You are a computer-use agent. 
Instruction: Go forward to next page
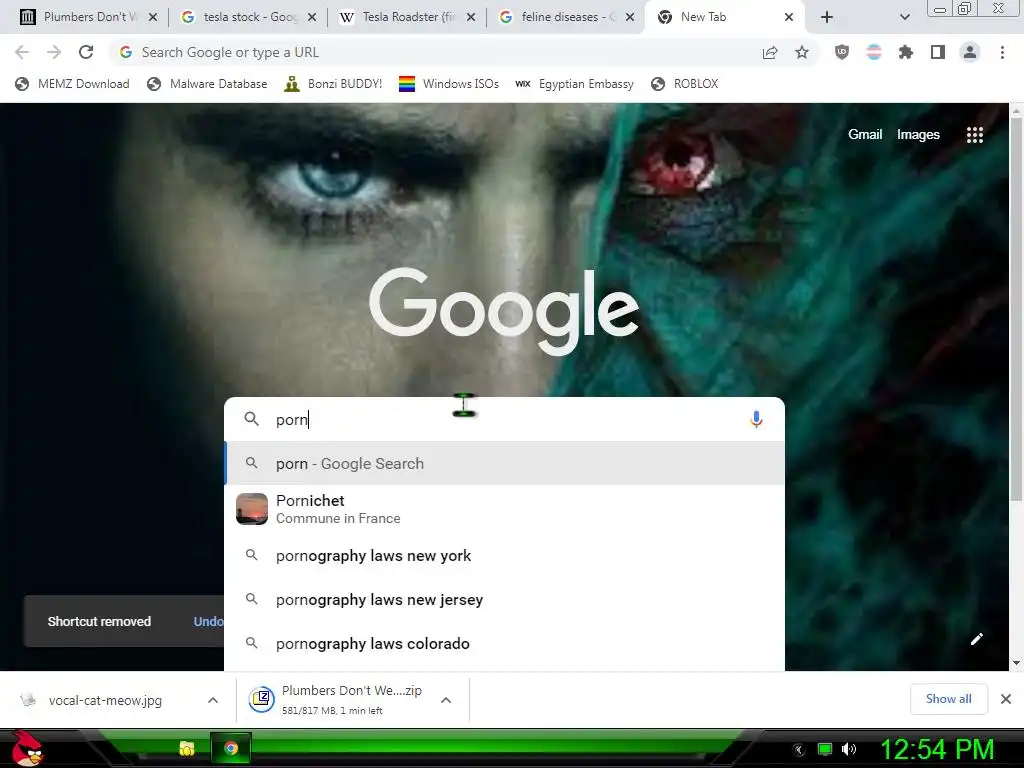coord(54,52)
